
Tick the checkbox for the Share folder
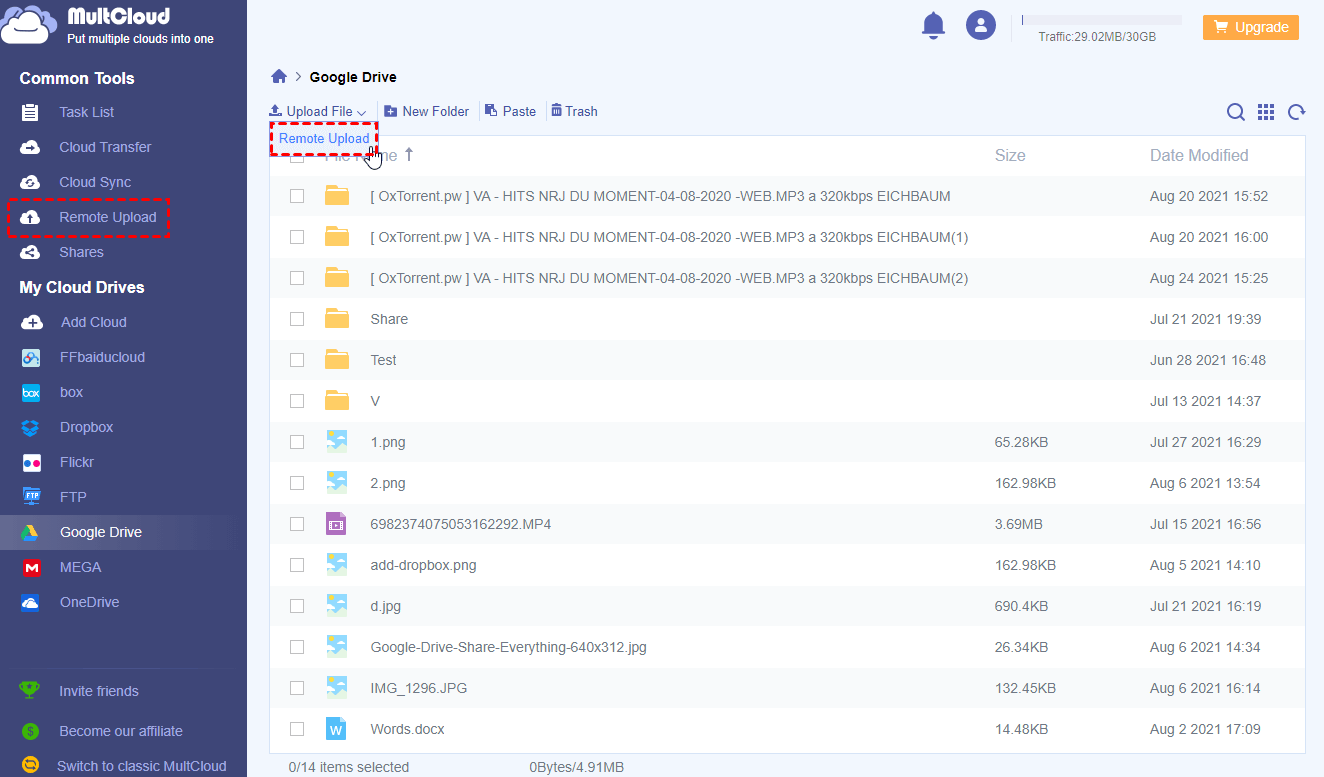tap(297, 319)
